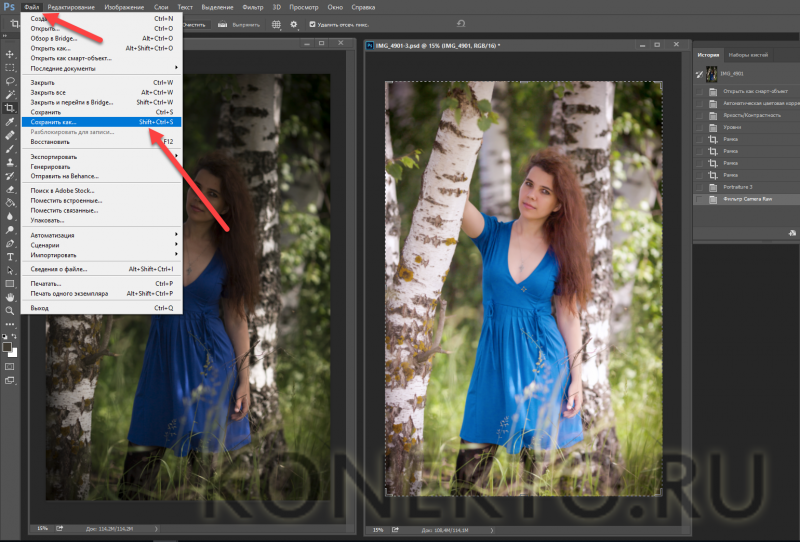Switch to Наборы кистей tab

click(x=748, y=55)
